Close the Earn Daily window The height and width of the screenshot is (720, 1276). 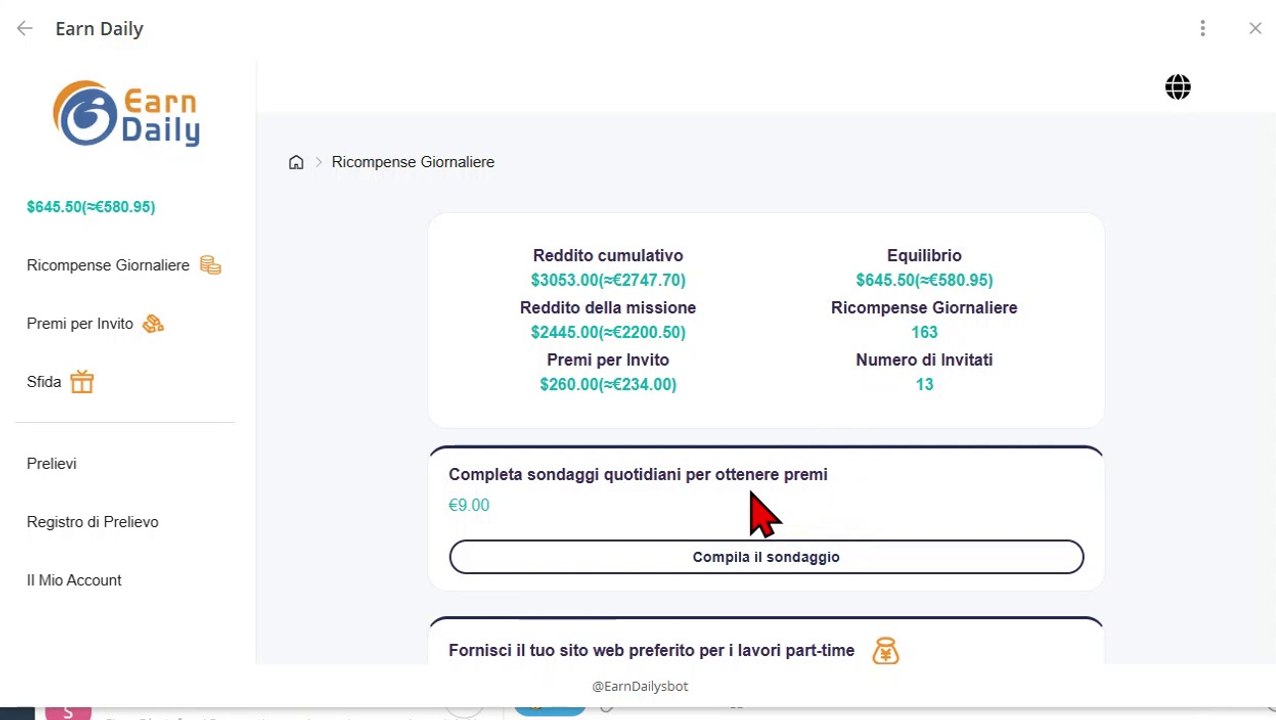(1255, 29)
